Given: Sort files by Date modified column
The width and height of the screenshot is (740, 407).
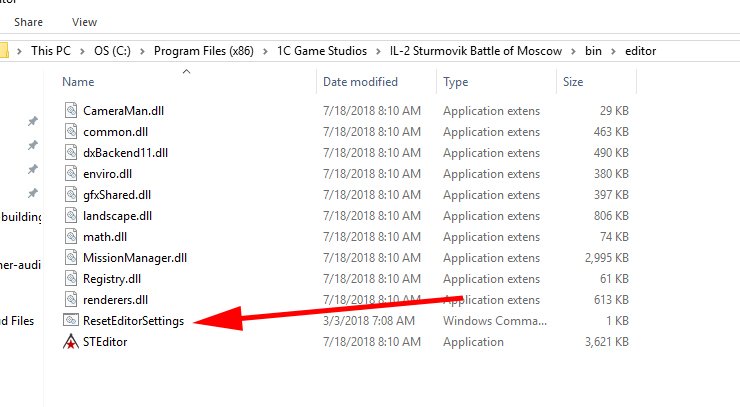Looking at the screenshot, I should (x=360, y=82).
